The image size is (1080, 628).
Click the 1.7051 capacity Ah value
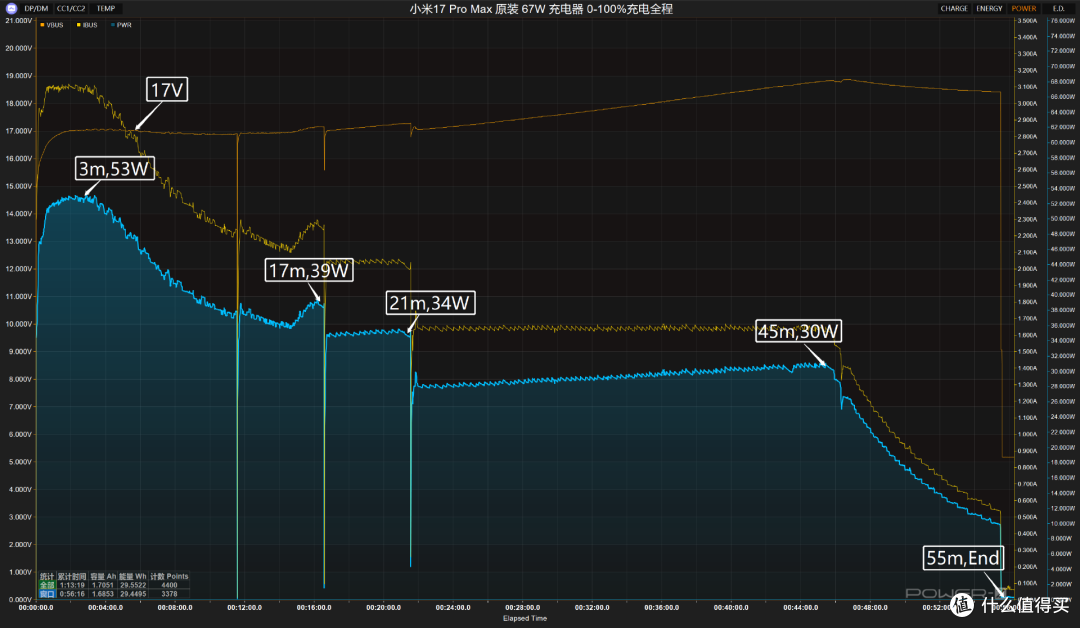click(x=103, y=585)
